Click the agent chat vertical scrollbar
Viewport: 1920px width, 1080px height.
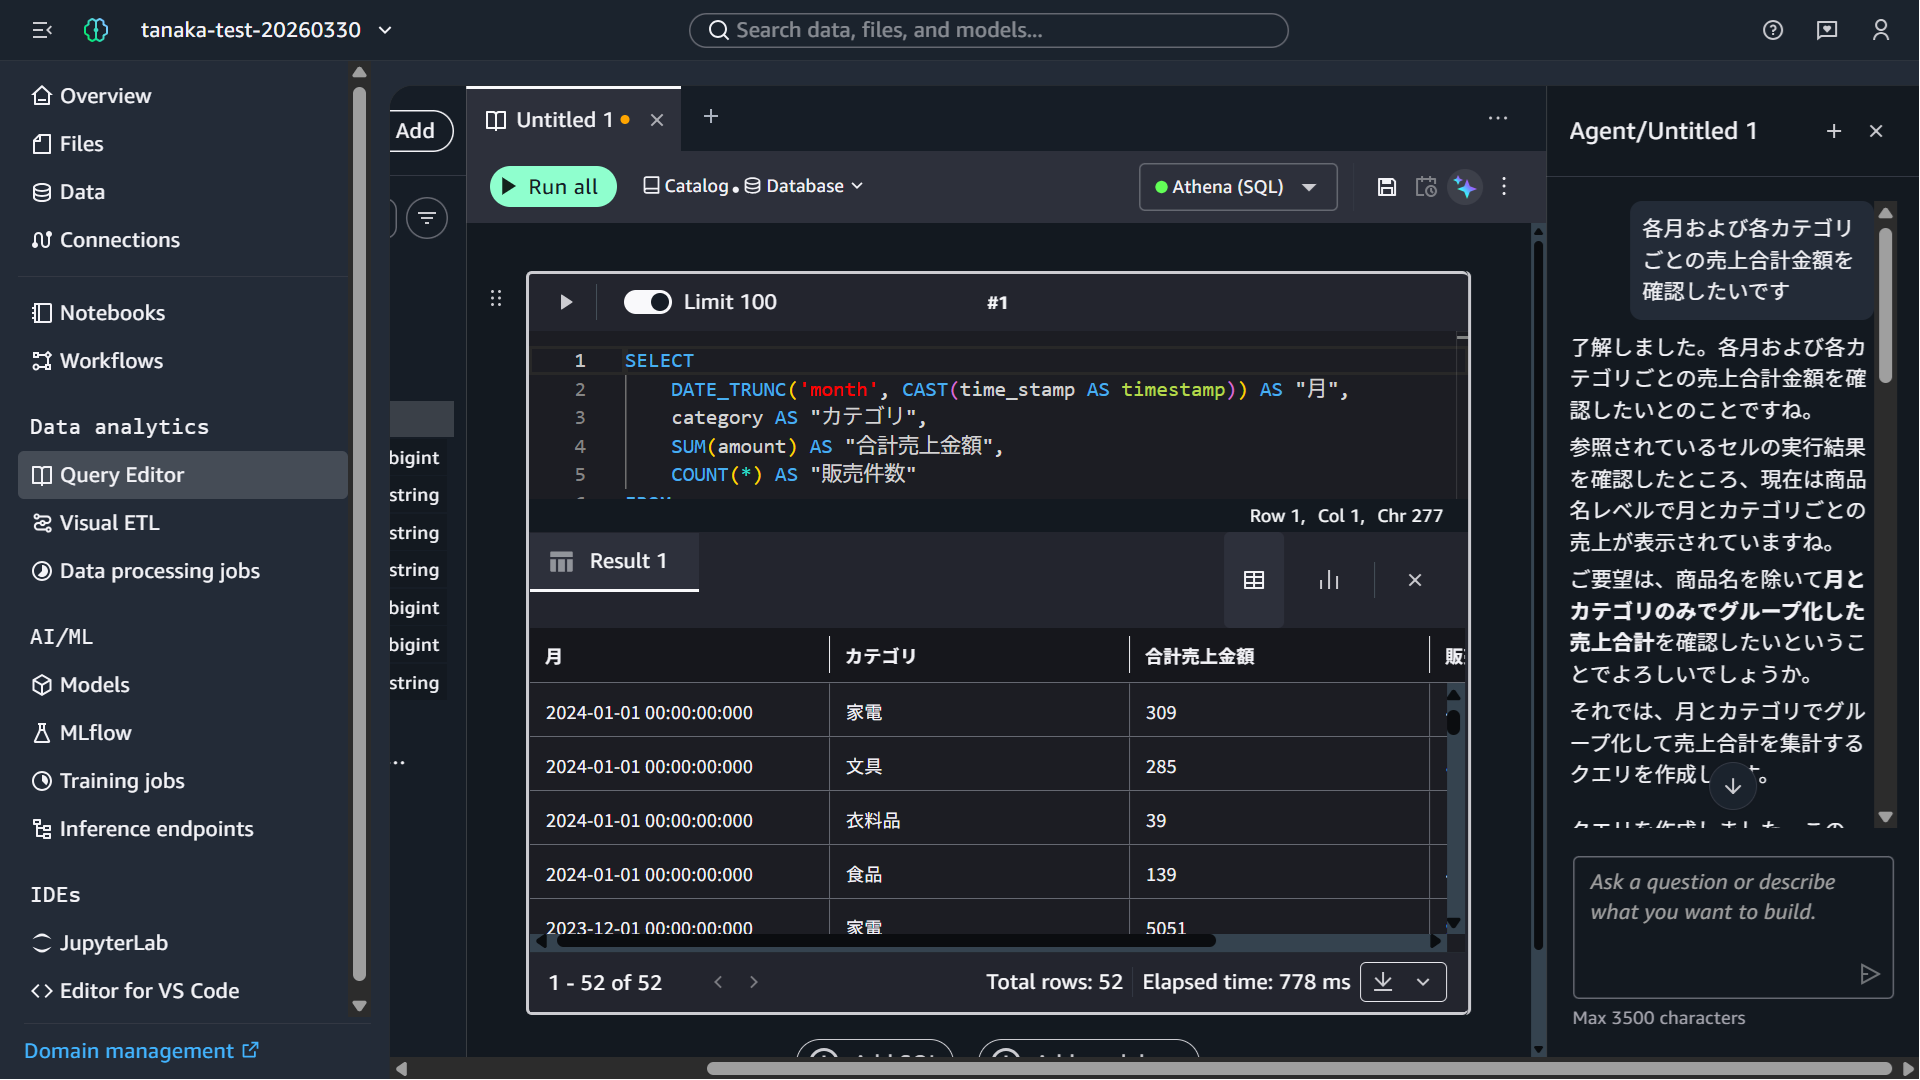click(1885, 305)
